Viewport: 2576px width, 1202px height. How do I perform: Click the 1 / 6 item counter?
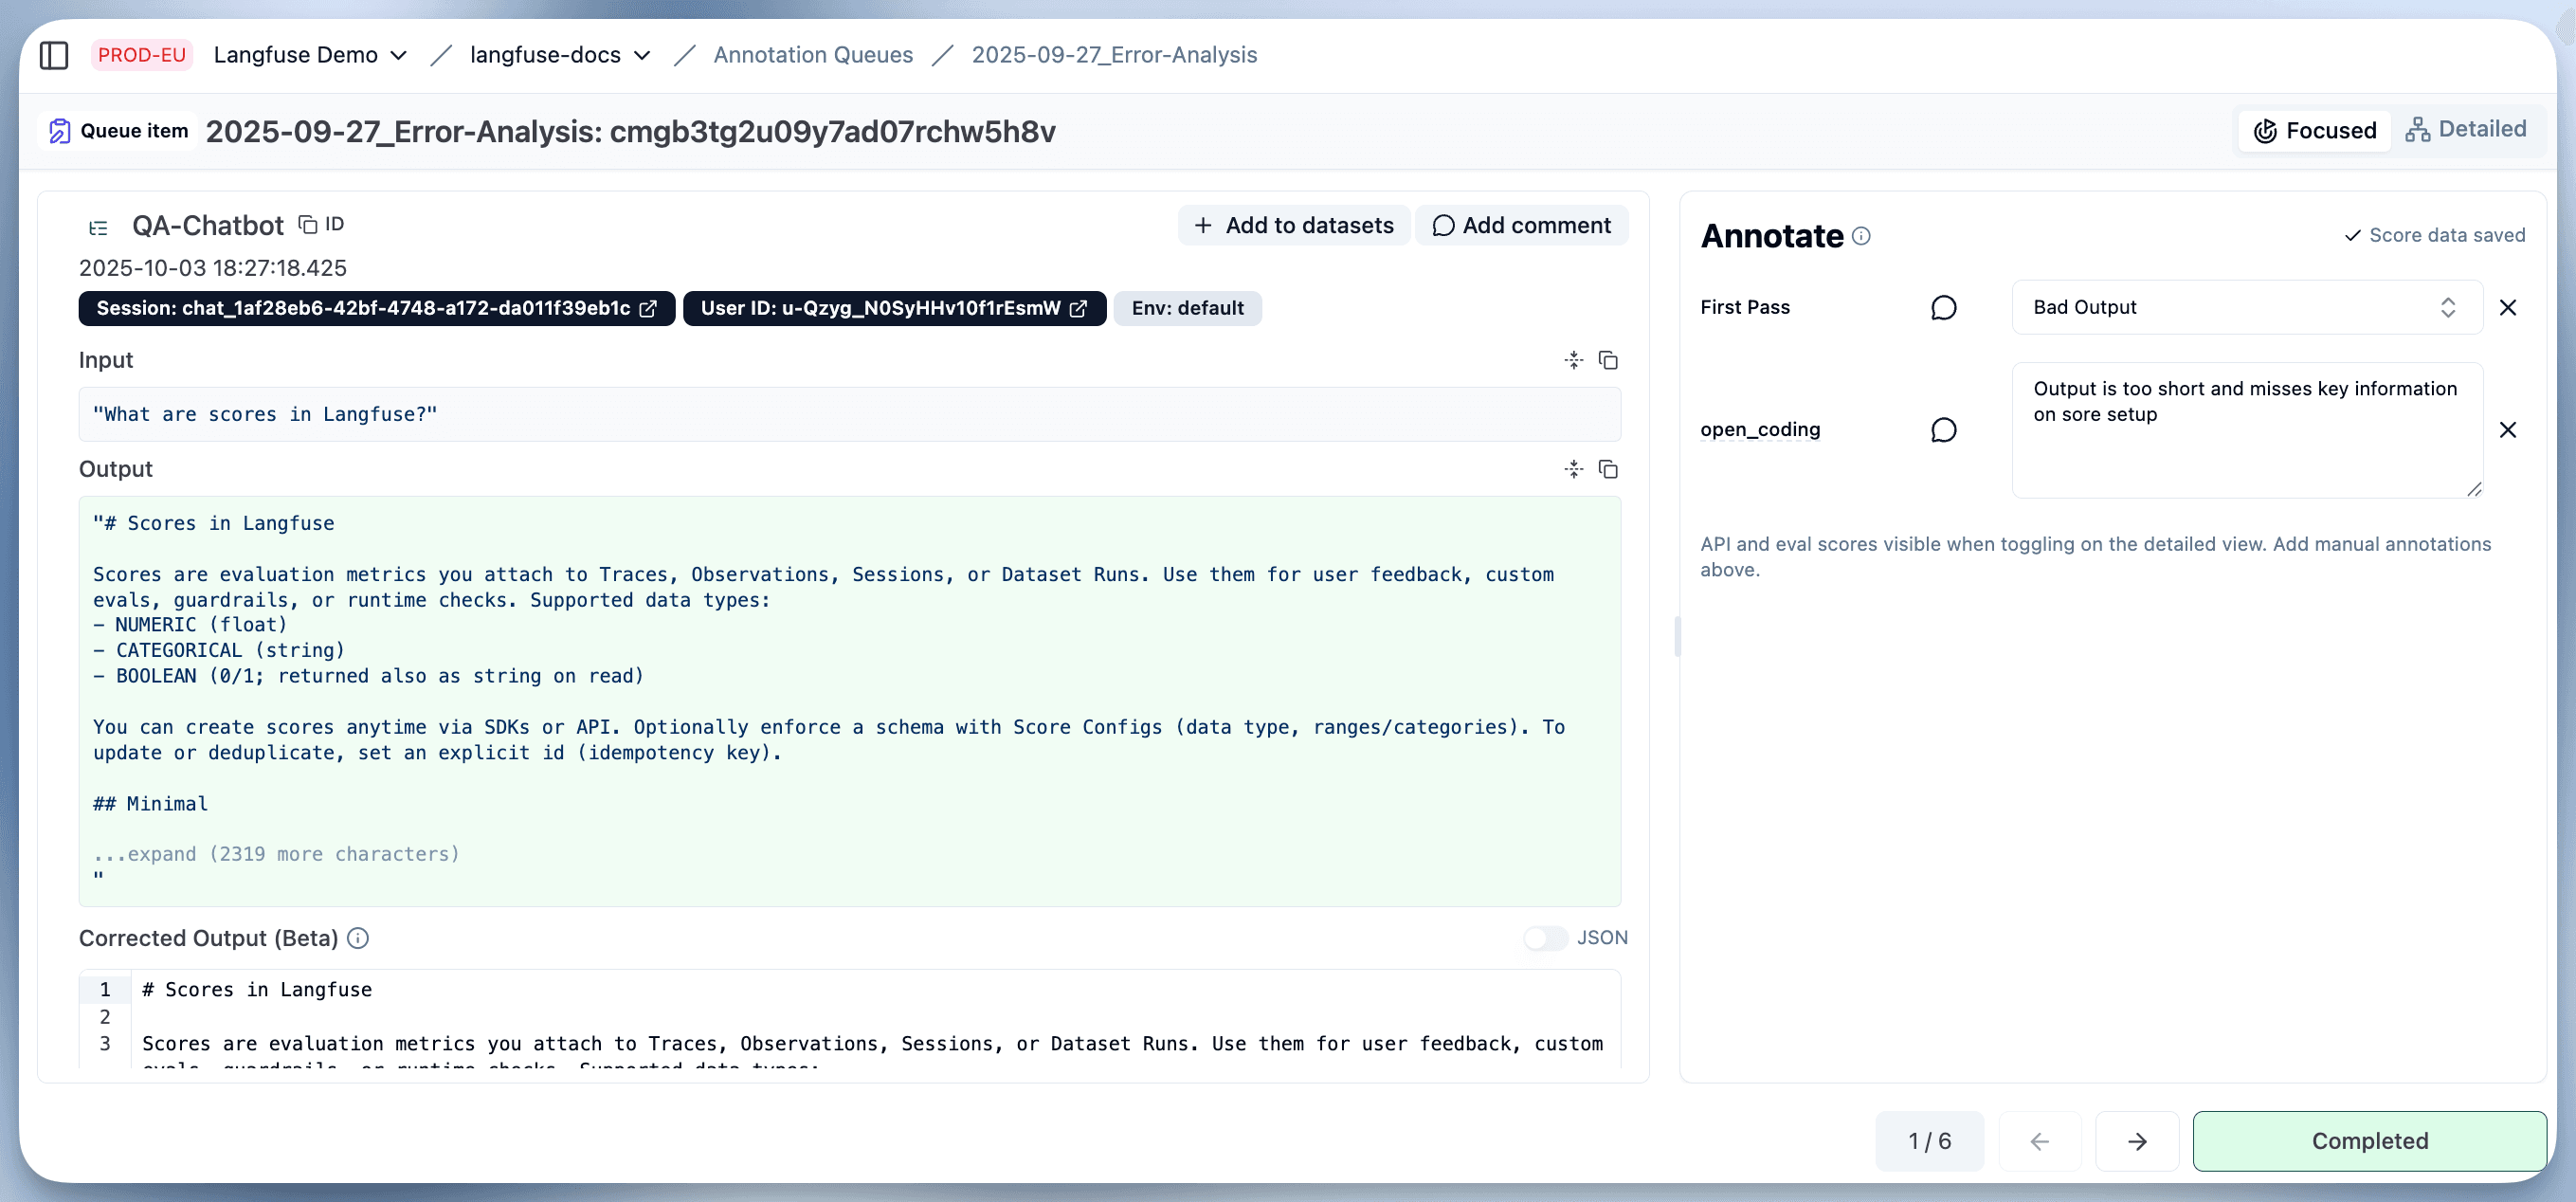pyautogui.click(x=1929, y=1141)
